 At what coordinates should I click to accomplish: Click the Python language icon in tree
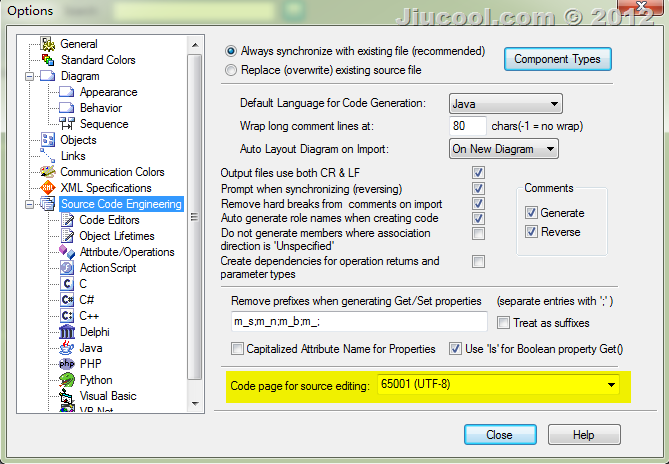[67, 380]
